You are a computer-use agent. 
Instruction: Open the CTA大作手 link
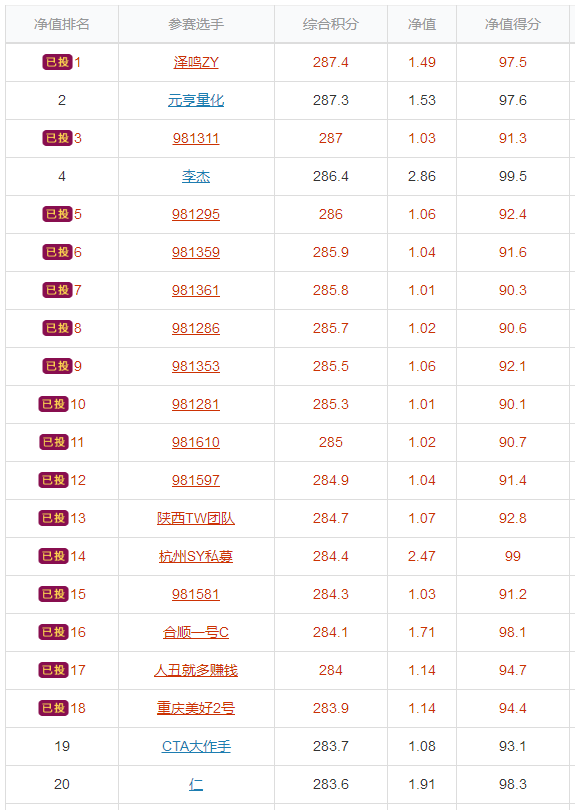pyautogui.click(x=196, y=746)
